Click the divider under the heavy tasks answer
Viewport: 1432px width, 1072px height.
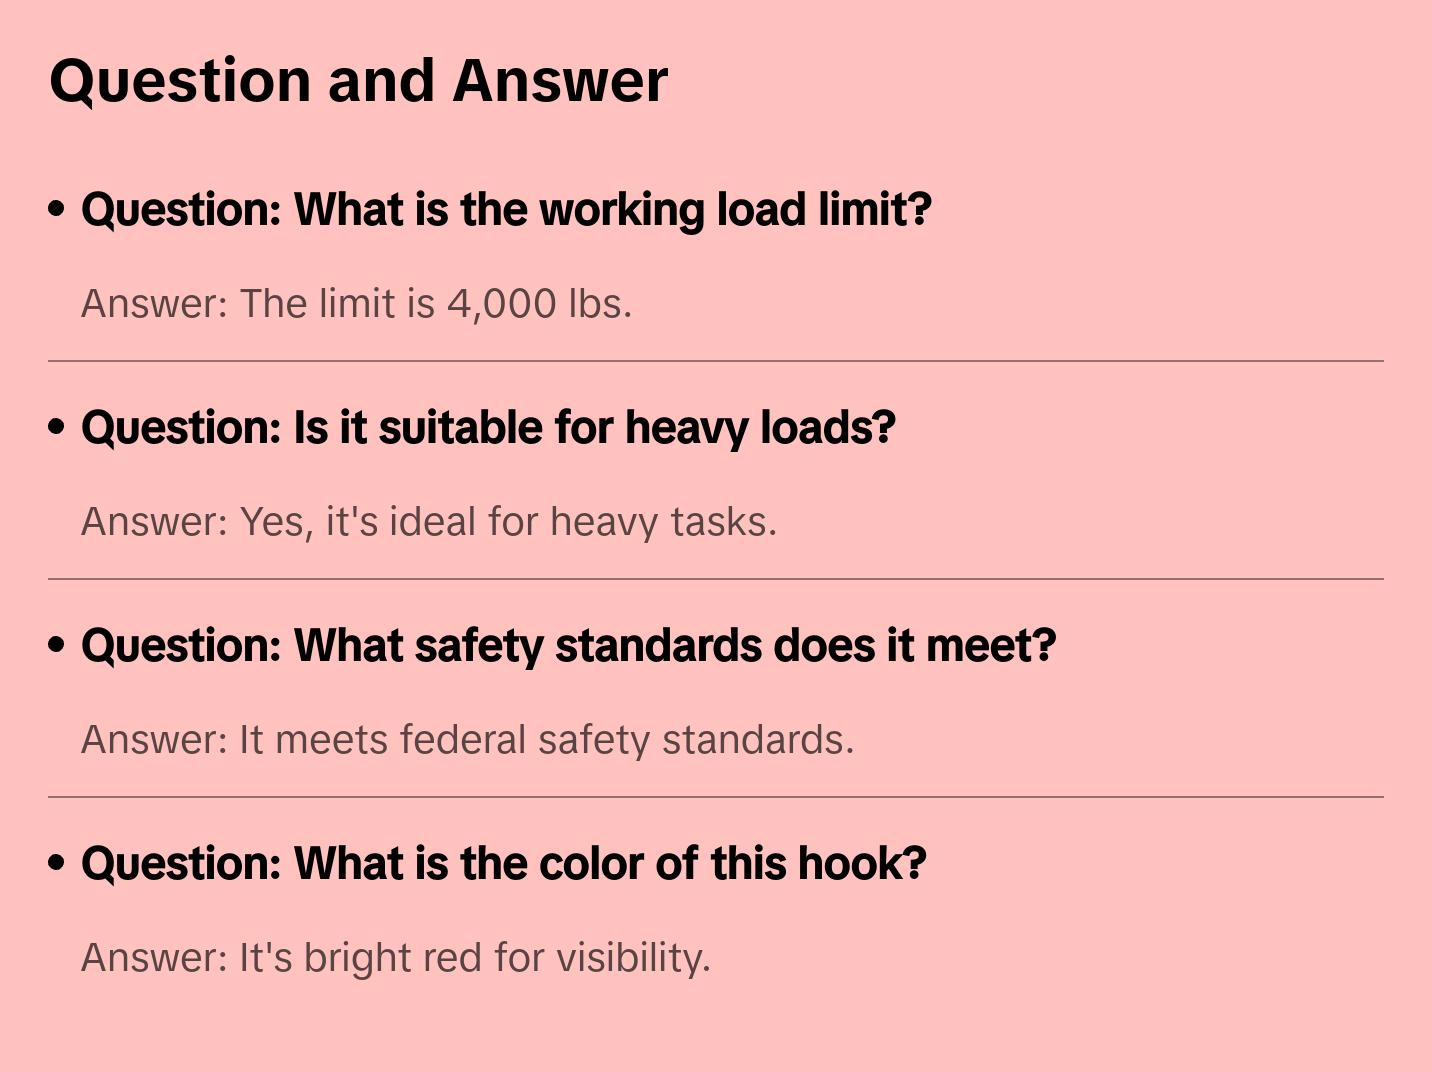[715, 579]
